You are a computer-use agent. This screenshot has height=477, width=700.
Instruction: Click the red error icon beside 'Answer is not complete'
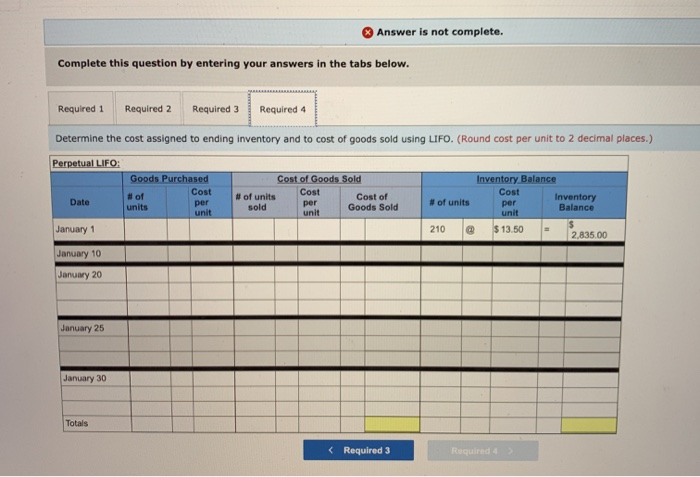tap(367, 32)
